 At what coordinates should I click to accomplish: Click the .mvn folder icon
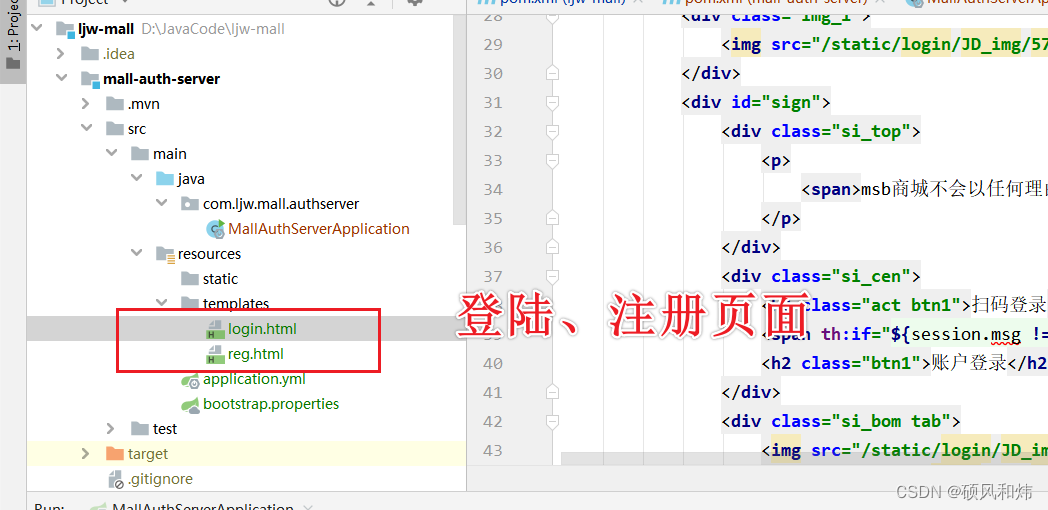tap(115, 104)
